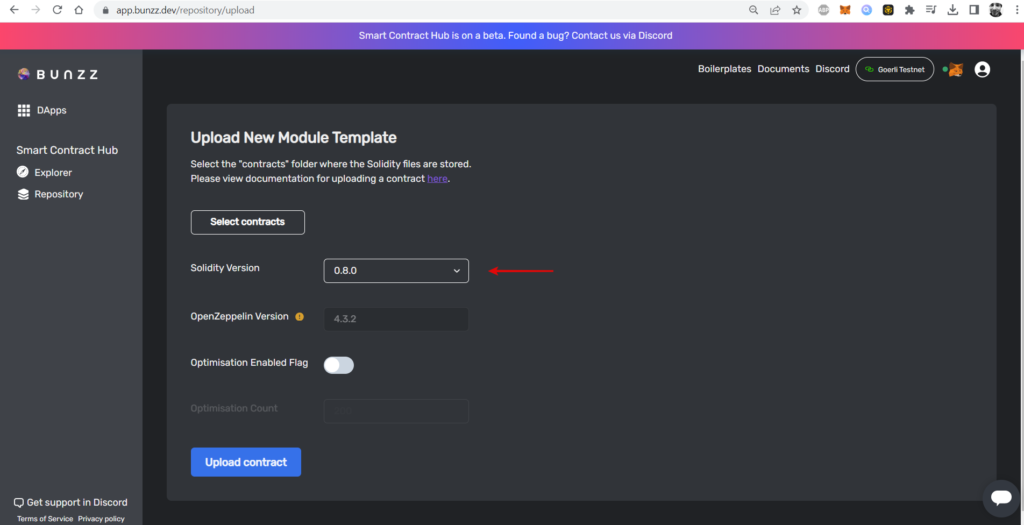Click the Smart Contract Hub heading
Screen dimensions: 1024x525
[x=67, y=150]
